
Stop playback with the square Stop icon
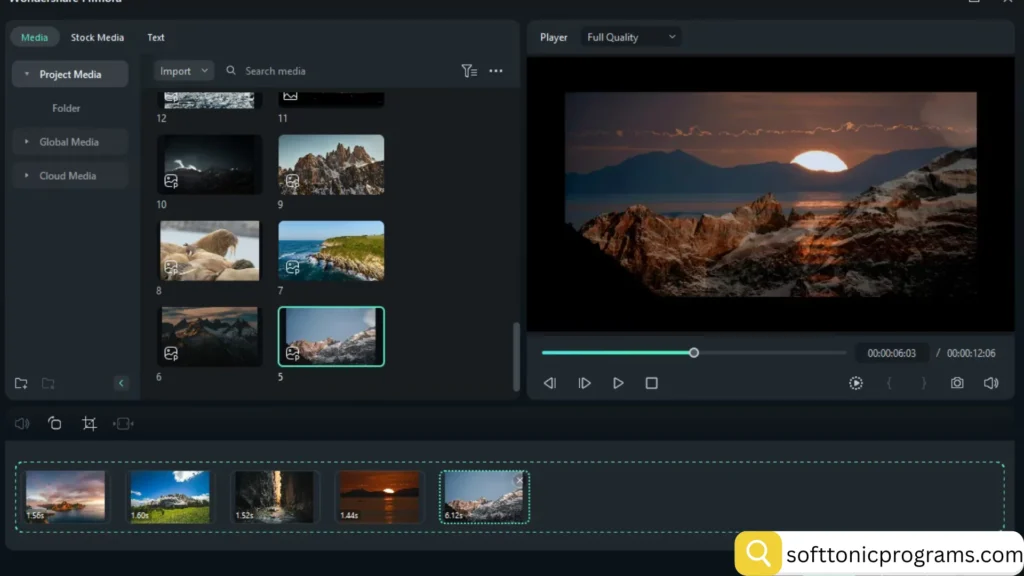click(651, 383)
